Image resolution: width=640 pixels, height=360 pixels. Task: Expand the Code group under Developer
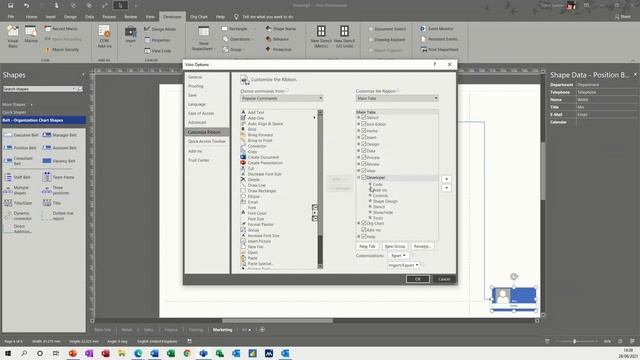pos(370,184)
